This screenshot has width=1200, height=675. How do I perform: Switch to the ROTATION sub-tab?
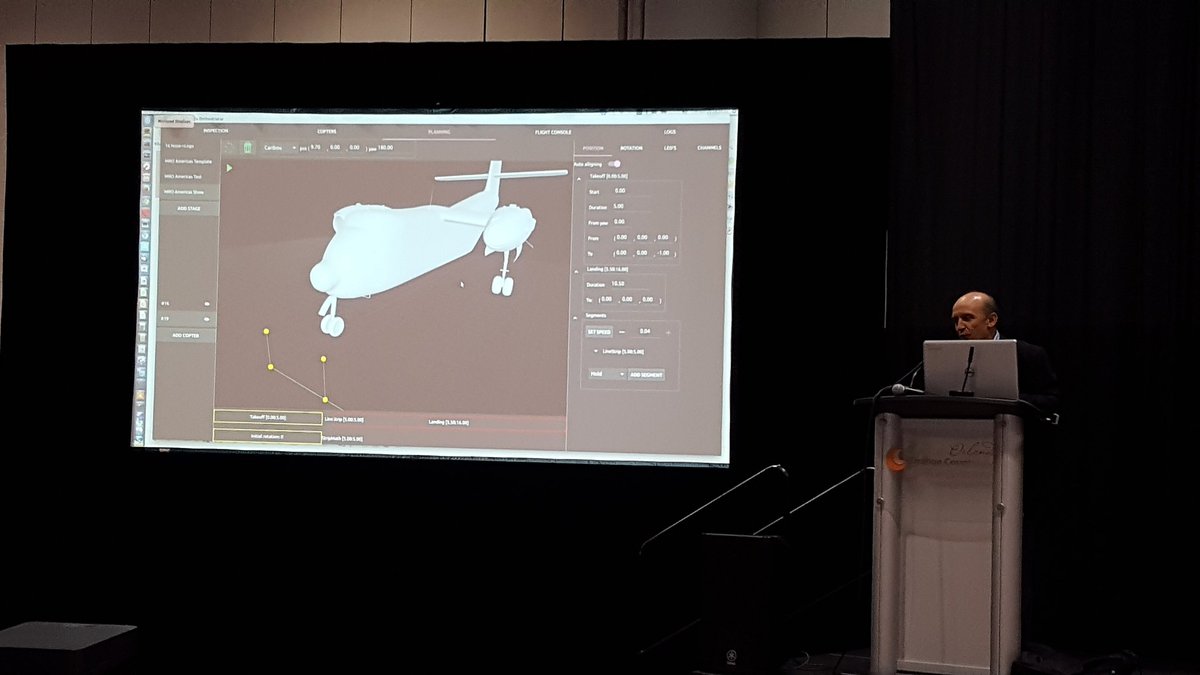point(631,148)
